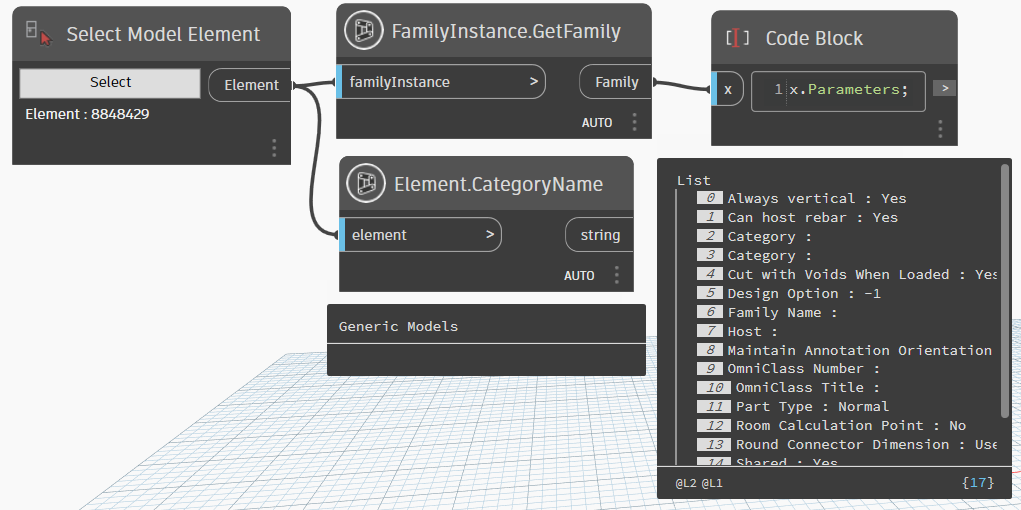This screenshot has width=1021, height=510.
Task: Click the familyInstance input port
Action: tap(441, 82)
